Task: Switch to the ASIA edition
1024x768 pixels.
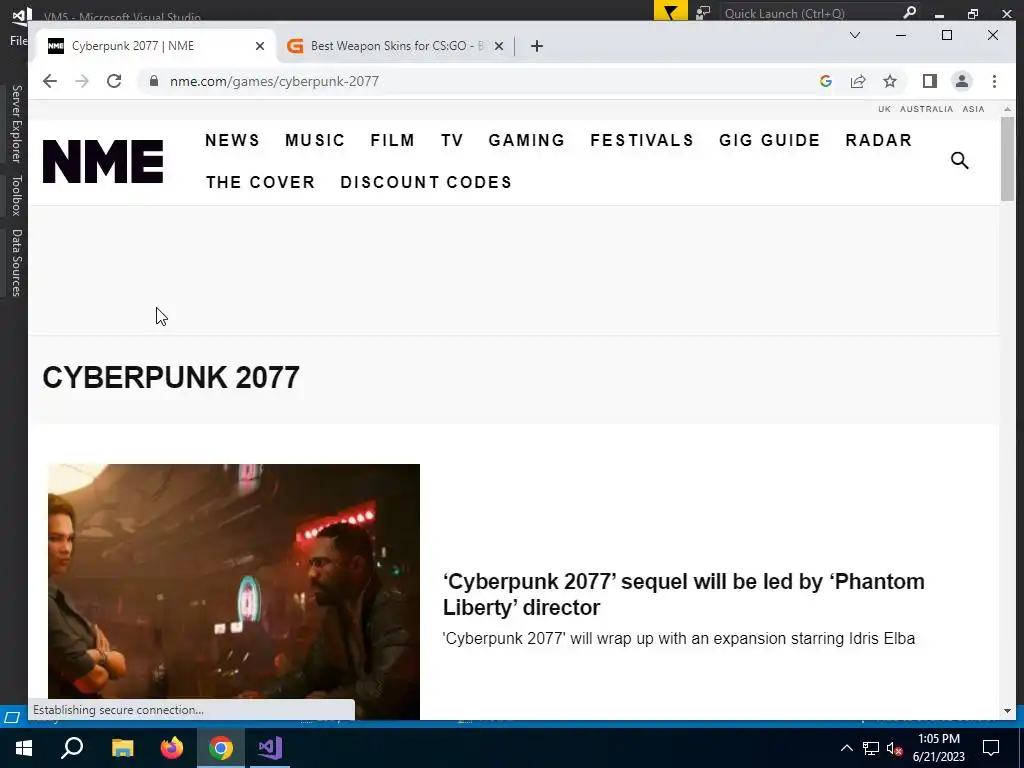Action: click(973, 109)
